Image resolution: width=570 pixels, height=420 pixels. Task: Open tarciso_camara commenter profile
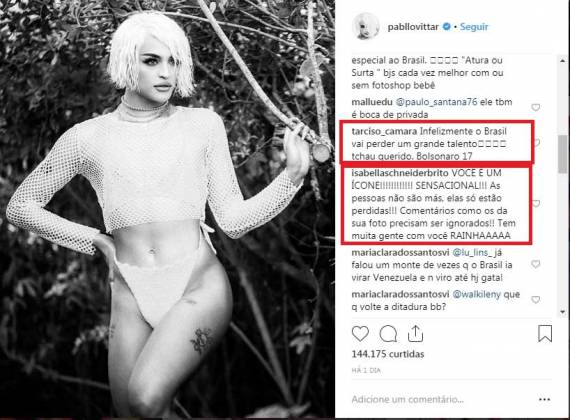[384, 131]
